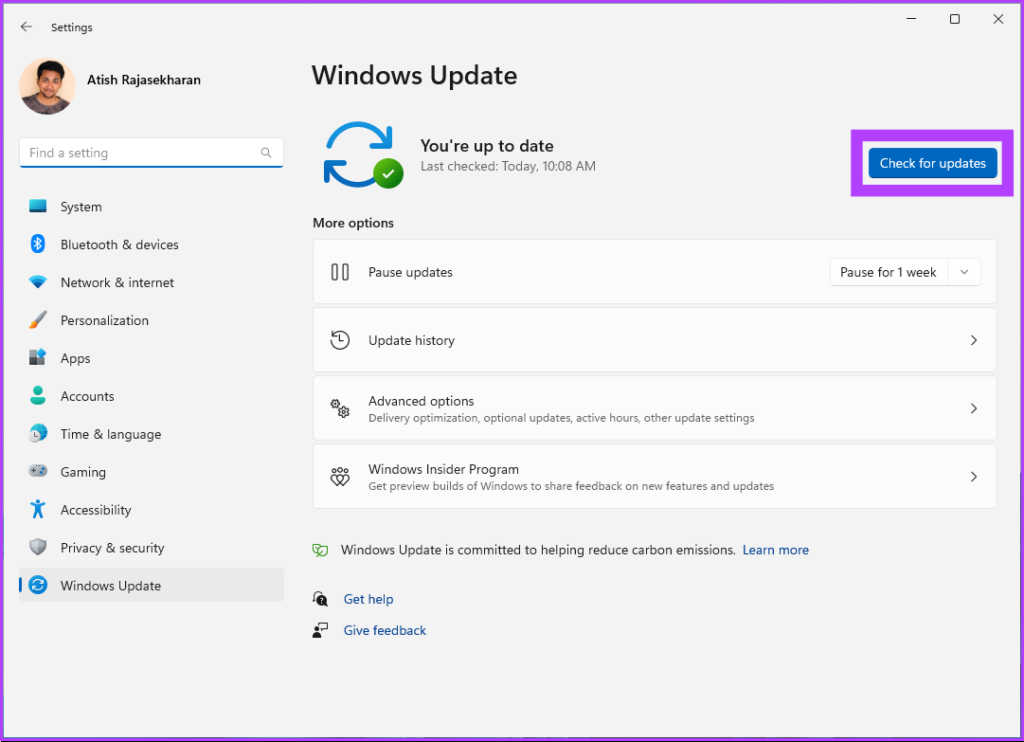Select the Personalization brush icon
The image size is (1024, 742).
click(x=37, y=320)
